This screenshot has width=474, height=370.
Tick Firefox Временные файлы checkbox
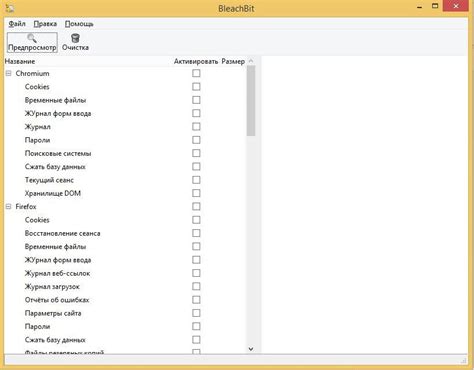[196, 246]
